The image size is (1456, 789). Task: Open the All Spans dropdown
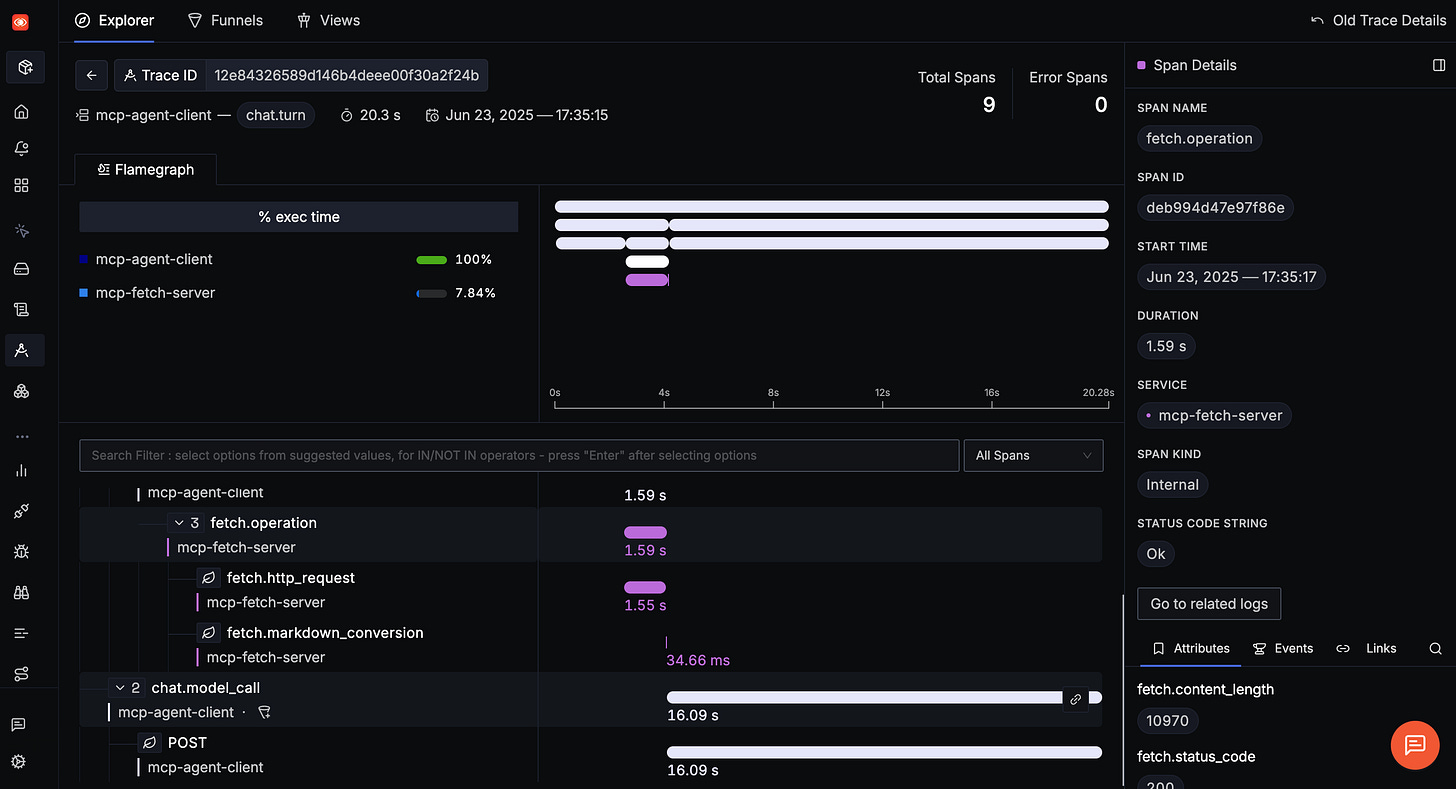coord(1033,455)
